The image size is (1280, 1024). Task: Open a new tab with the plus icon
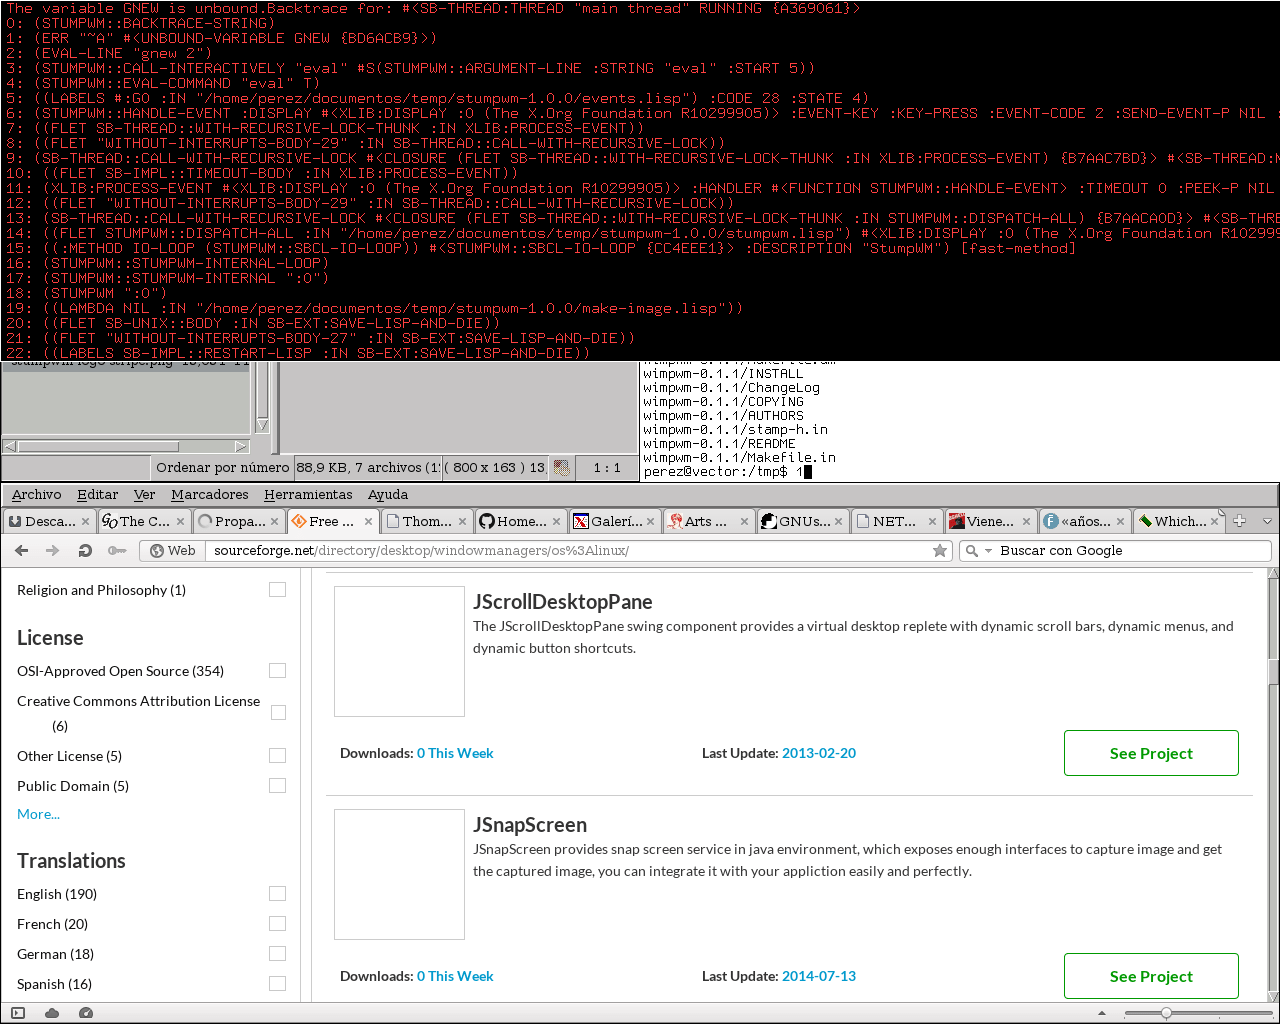coord(1240,521)
